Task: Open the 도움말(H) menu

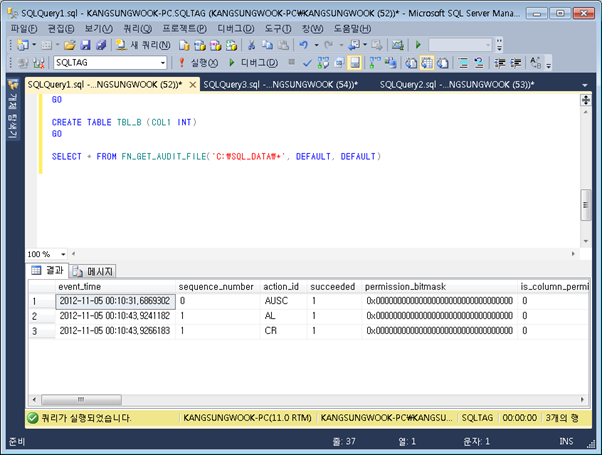Action: pos(352,28)
